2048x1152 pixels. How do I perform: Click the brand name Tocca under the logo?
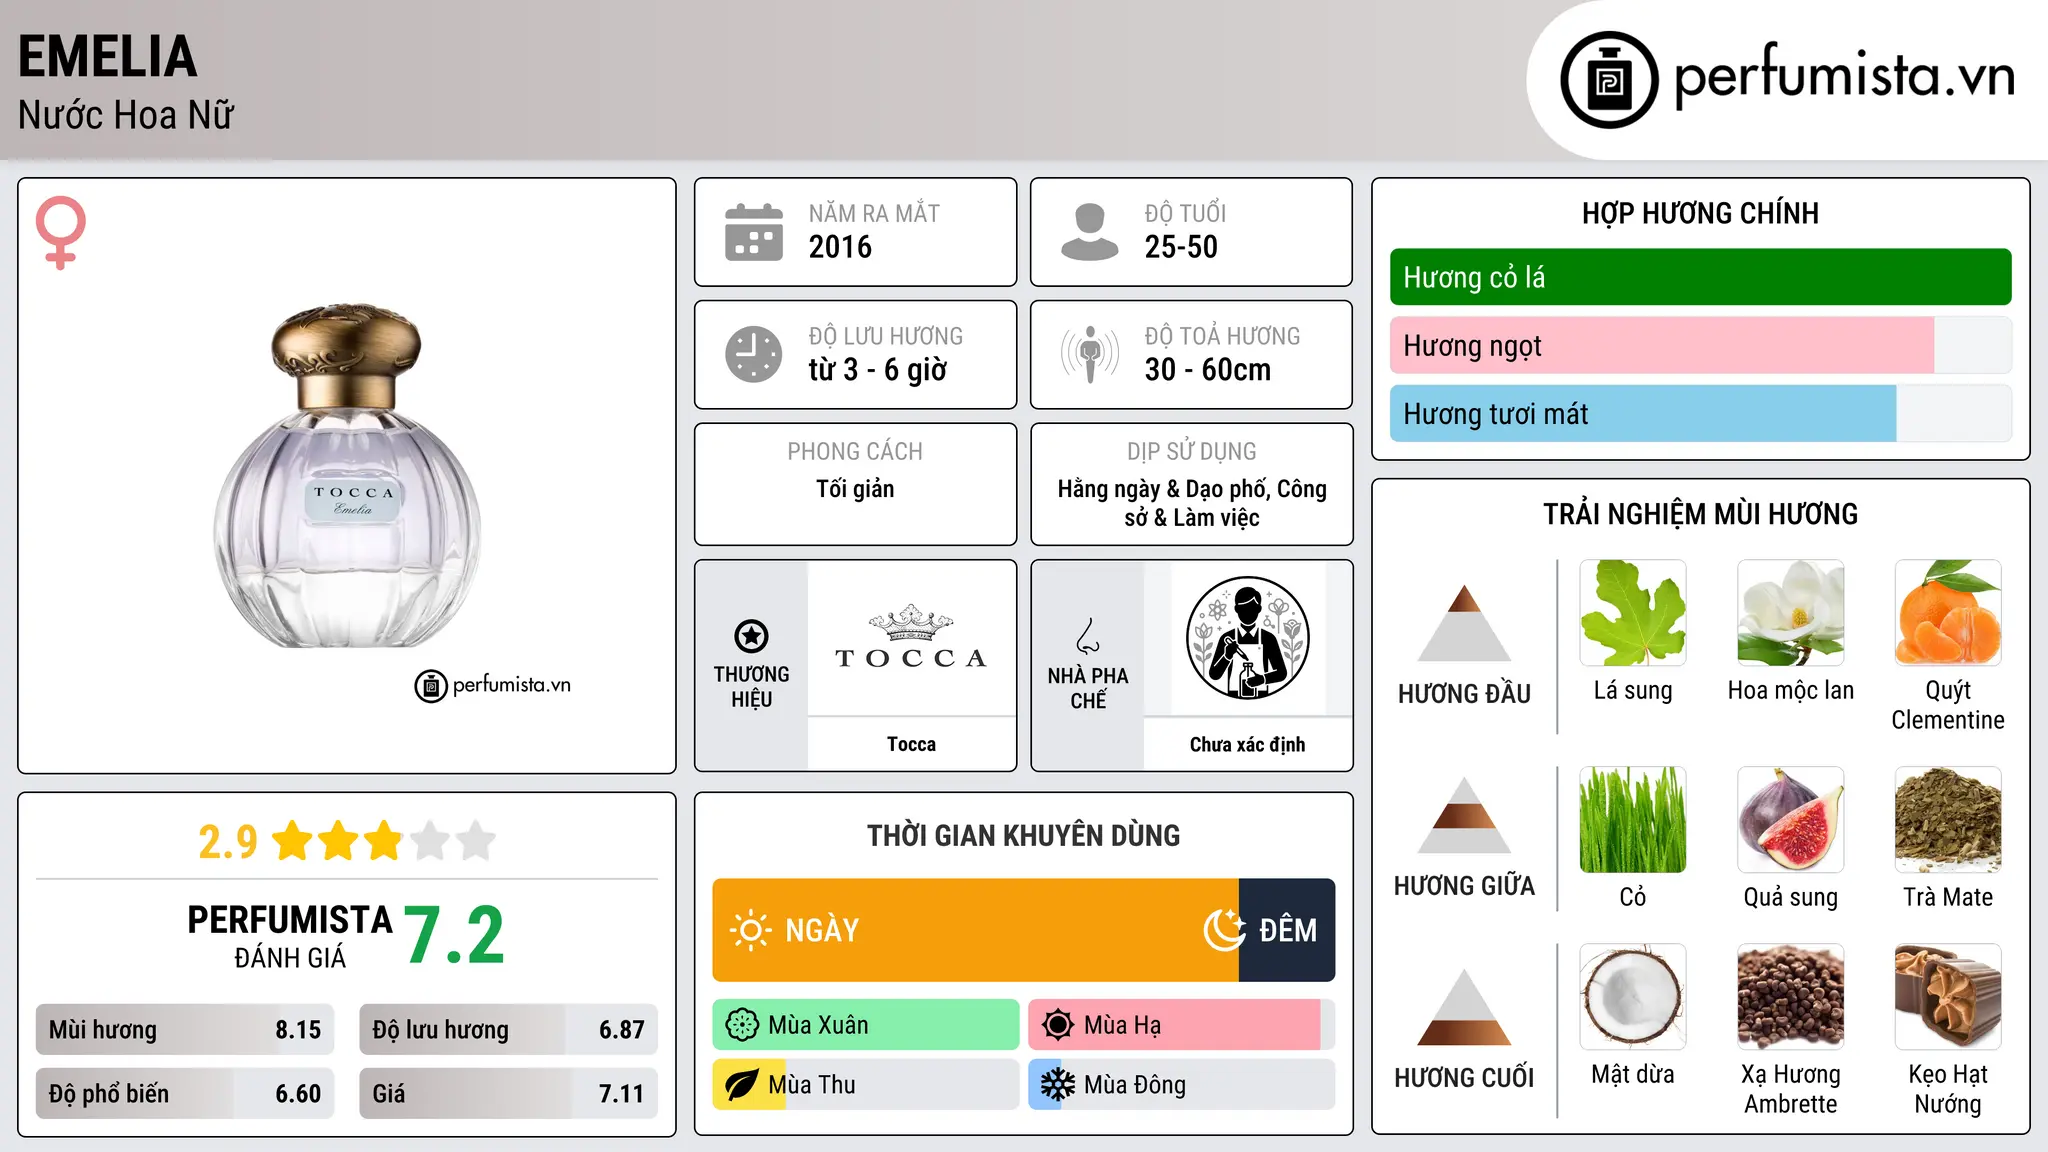pos(911,744)
